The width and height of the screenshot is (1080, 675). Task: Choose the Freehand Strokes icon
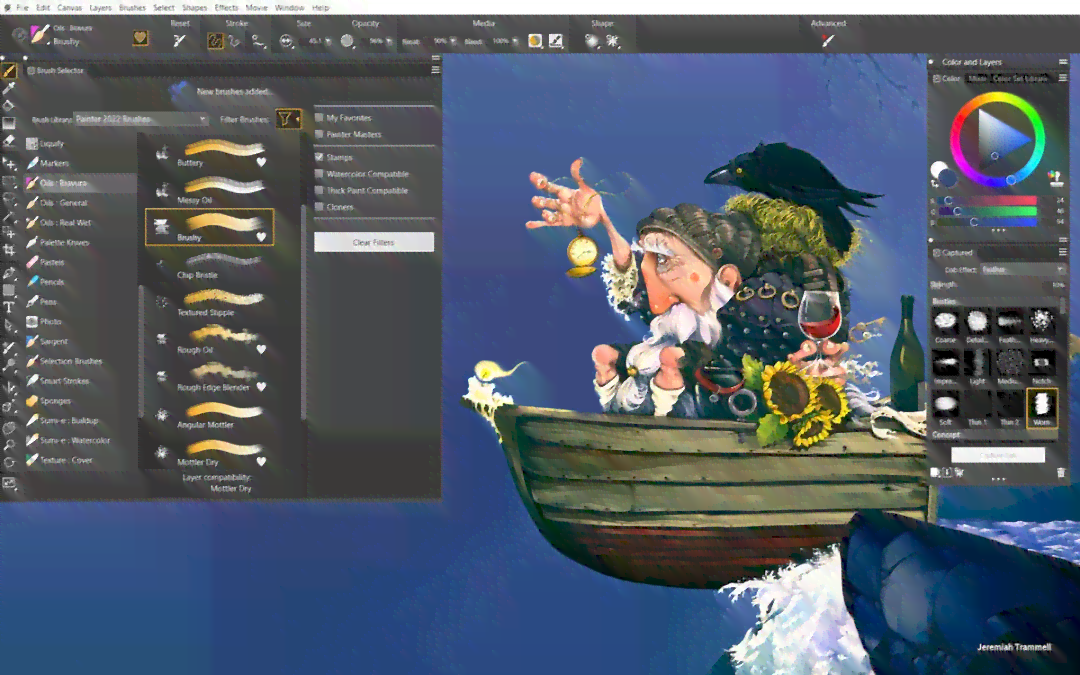click(215, 41)
